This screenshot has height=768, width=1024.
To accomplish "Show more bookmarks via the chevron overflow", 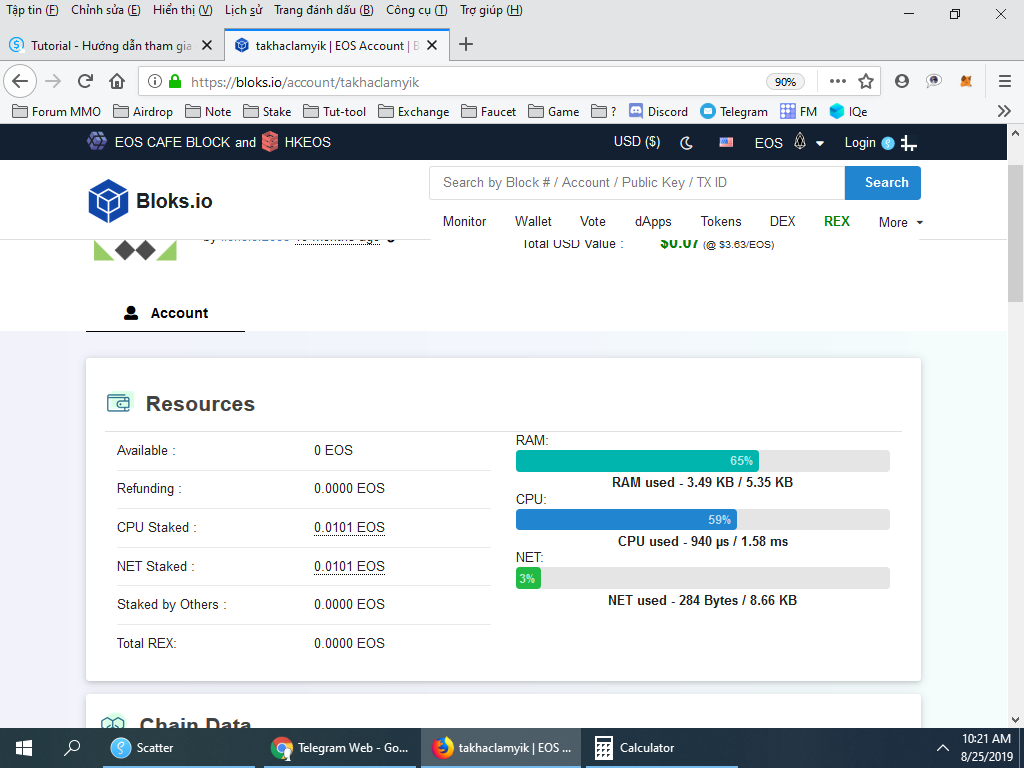I will coord(1004,112).
